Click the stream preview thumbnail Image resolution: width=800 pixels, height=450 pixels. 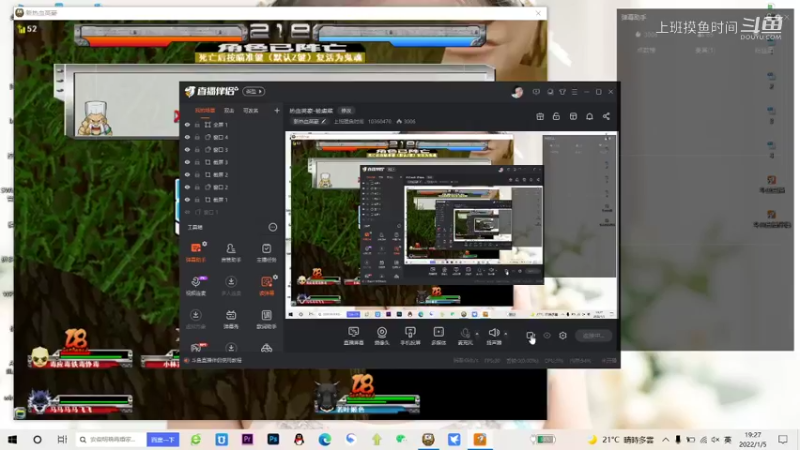point(451,225)
